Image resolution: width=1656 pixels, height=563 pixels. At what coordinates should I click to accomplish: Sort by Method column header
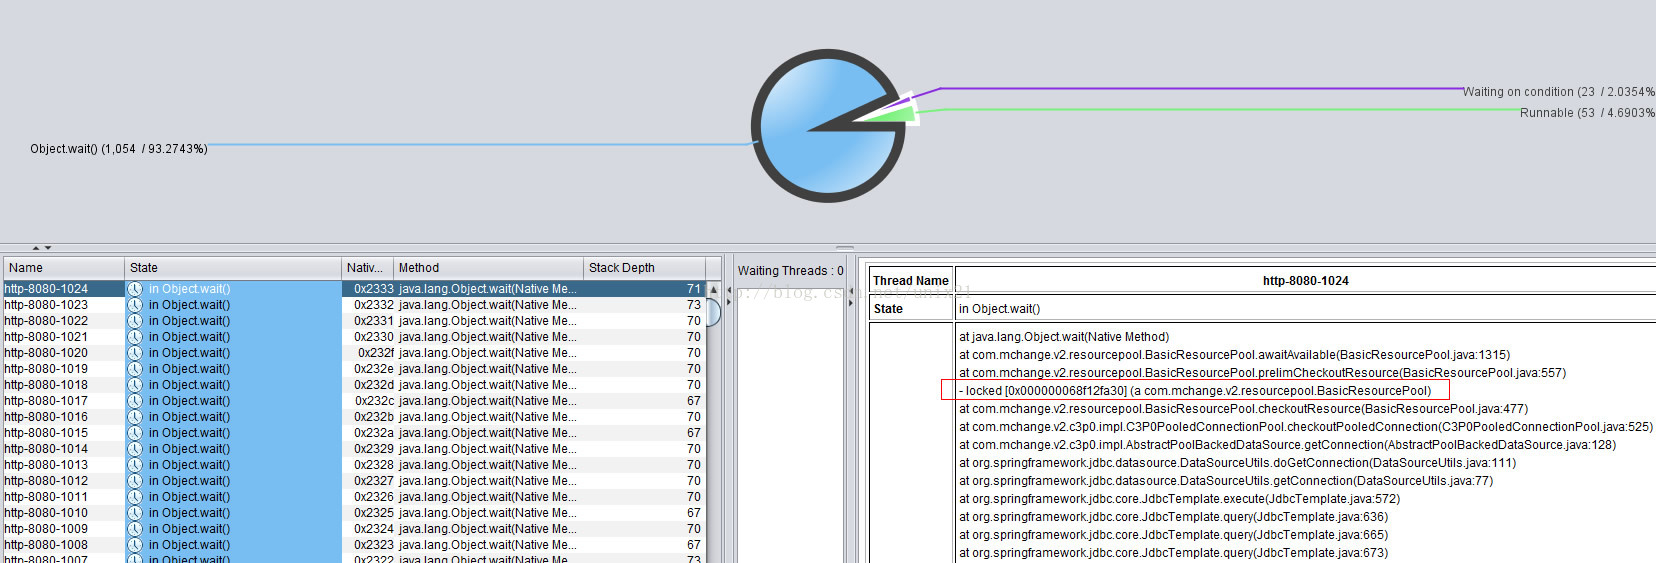[489, 268]
